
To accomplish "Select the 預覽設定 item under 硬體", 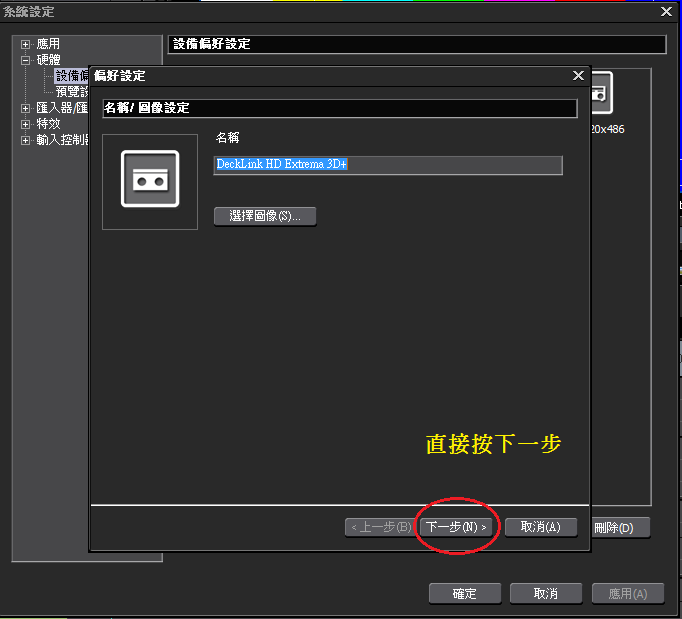I will click(72, 92).
